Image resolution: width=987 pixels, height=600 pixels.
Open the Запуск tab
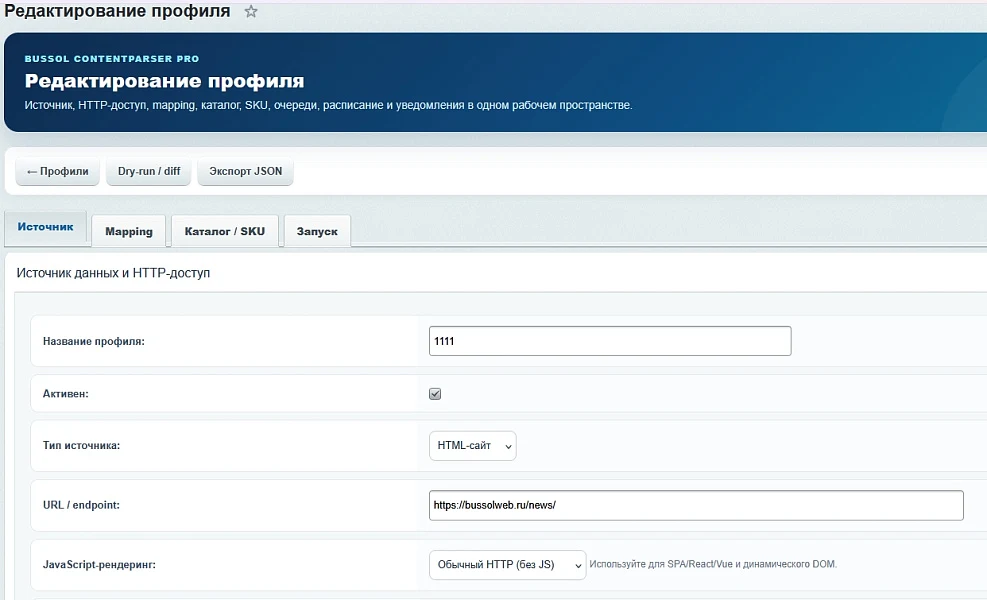(317, 231)
